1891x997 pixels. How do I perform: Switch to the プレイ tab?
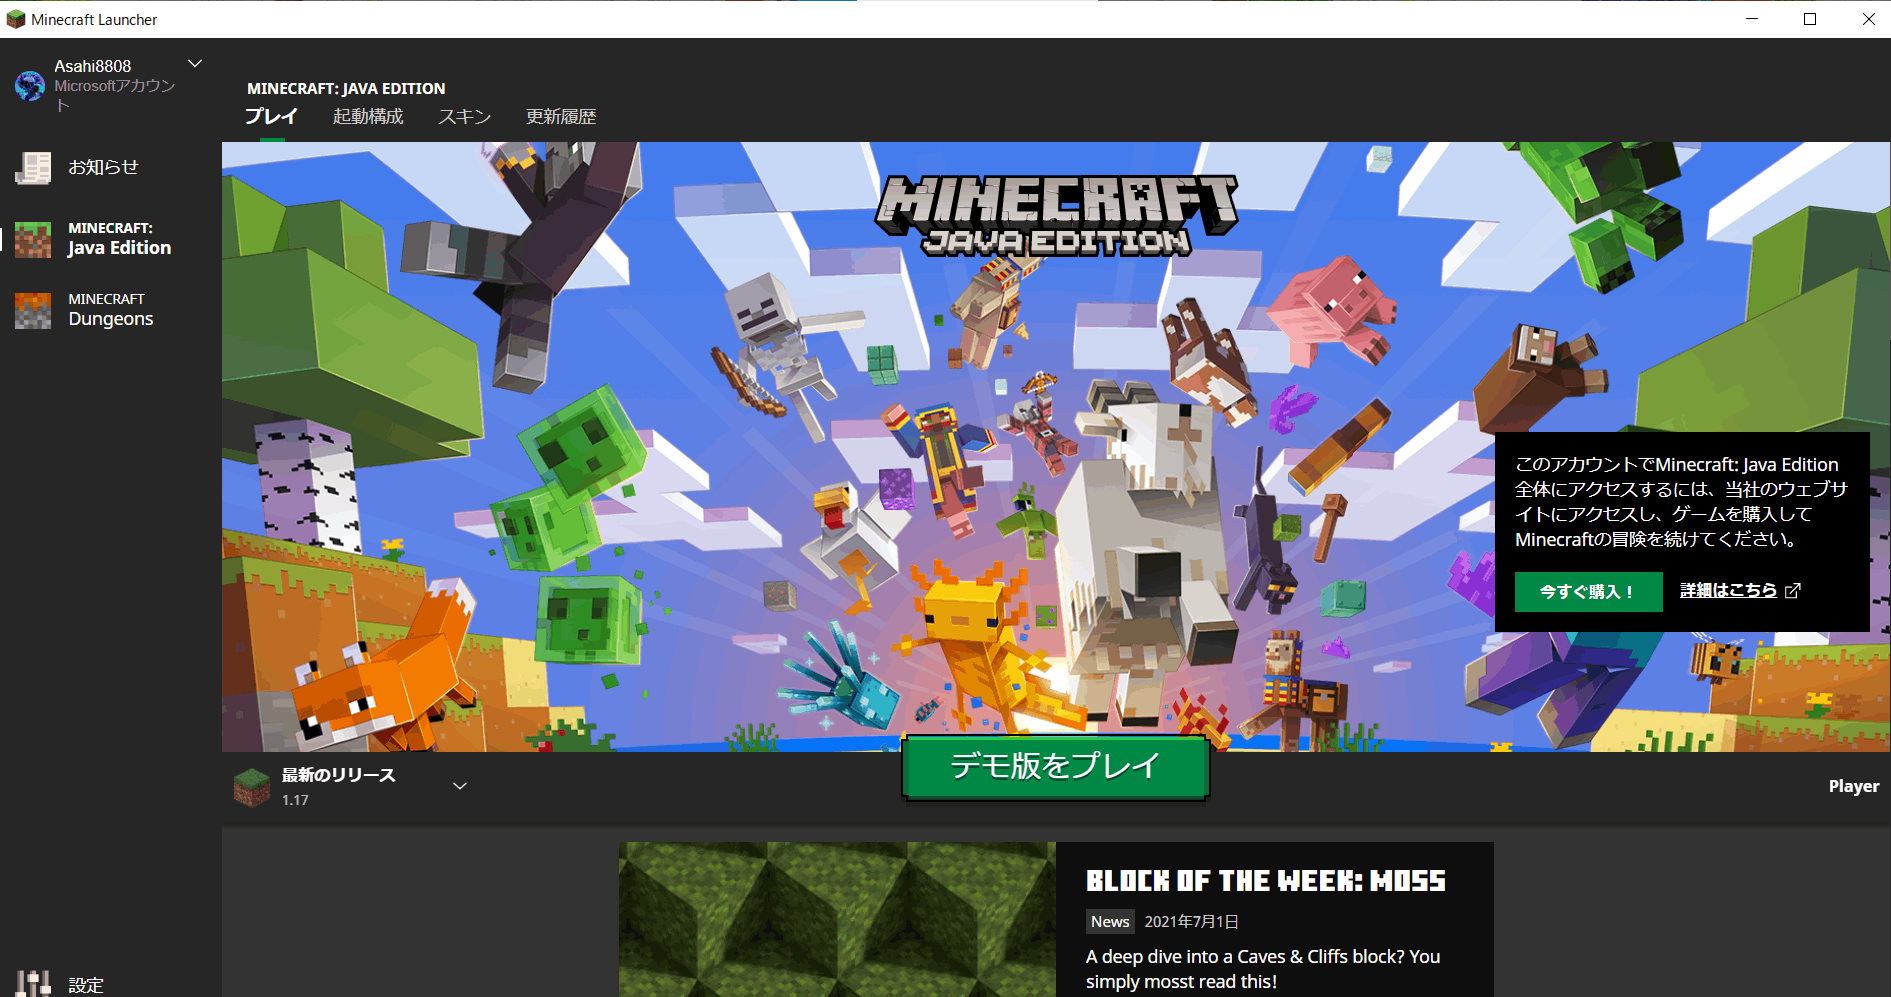[x=271, y=116]
